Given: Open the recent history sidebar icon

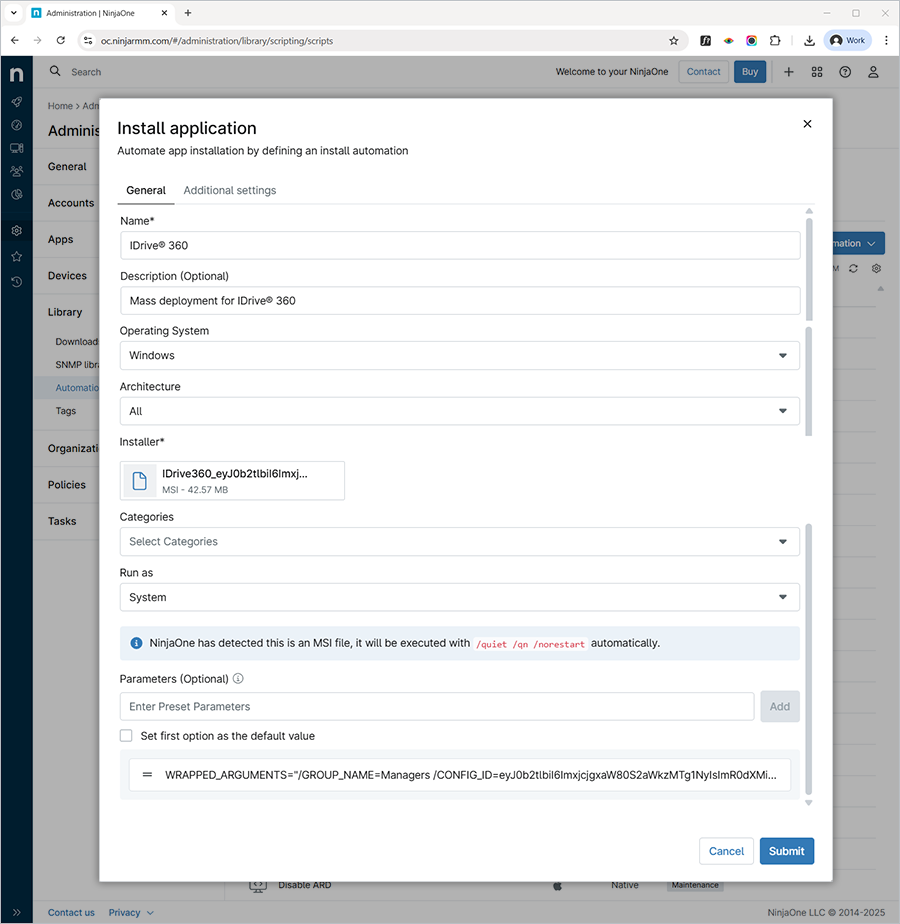Looking at the screenshot, I should coord(17,282).
